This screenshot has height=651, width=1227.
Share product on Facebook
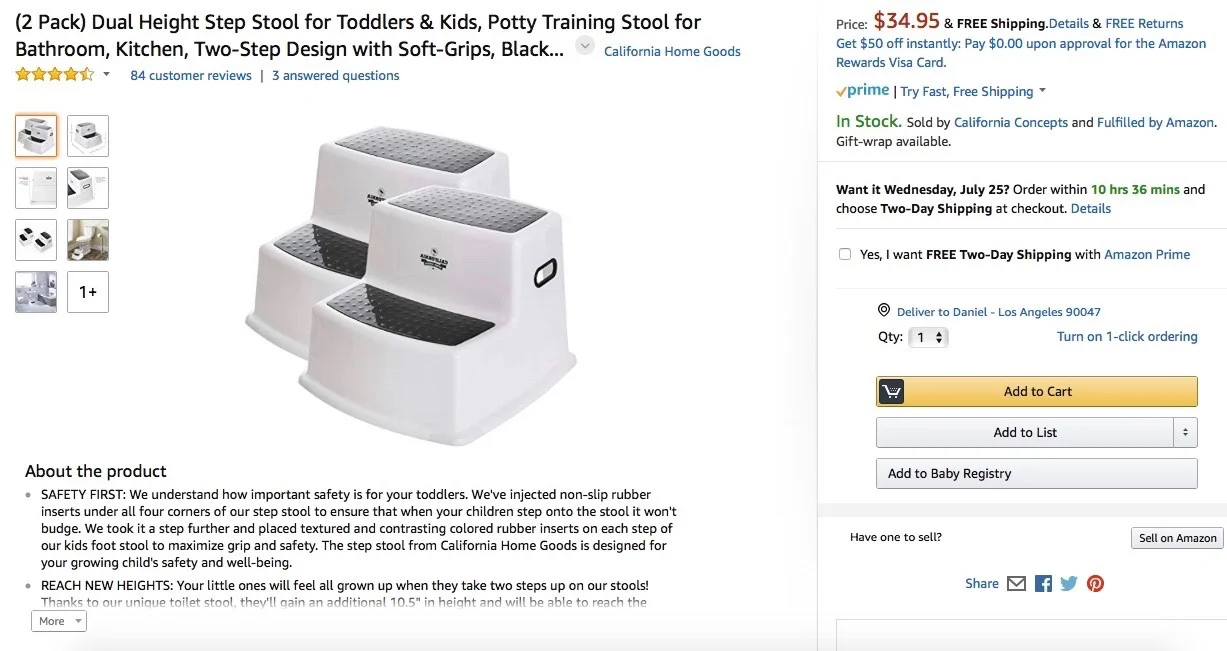tap(1043, 583)
